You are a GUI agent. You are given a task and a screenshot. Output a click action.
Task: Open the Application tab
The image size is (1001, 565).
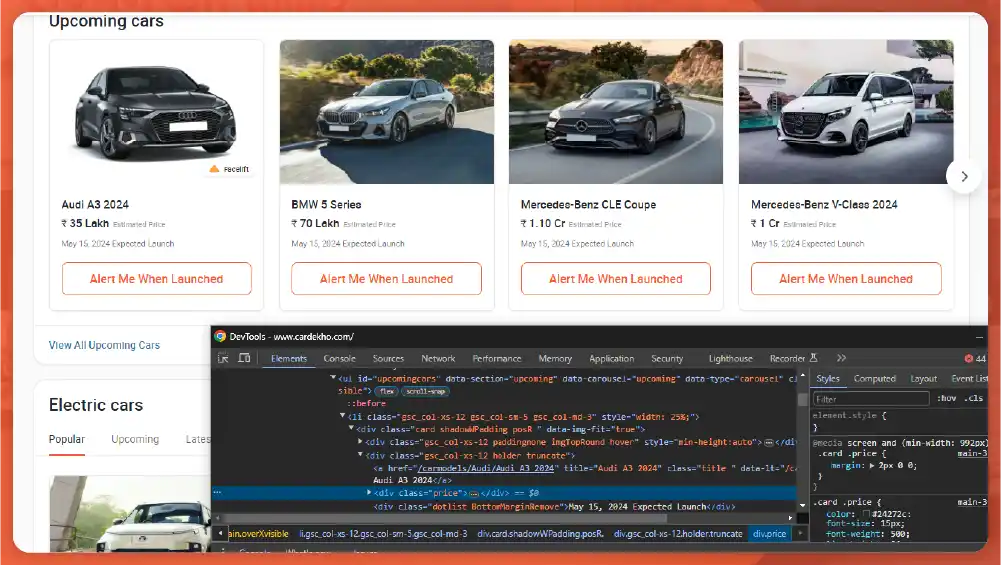click(x=612, y=359)
